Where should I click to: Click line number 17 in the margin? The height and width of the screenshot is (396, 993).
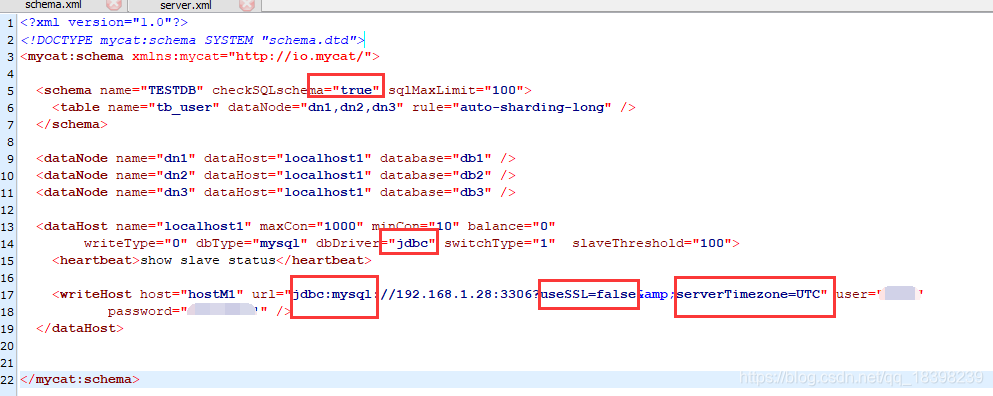click(8, 295)
